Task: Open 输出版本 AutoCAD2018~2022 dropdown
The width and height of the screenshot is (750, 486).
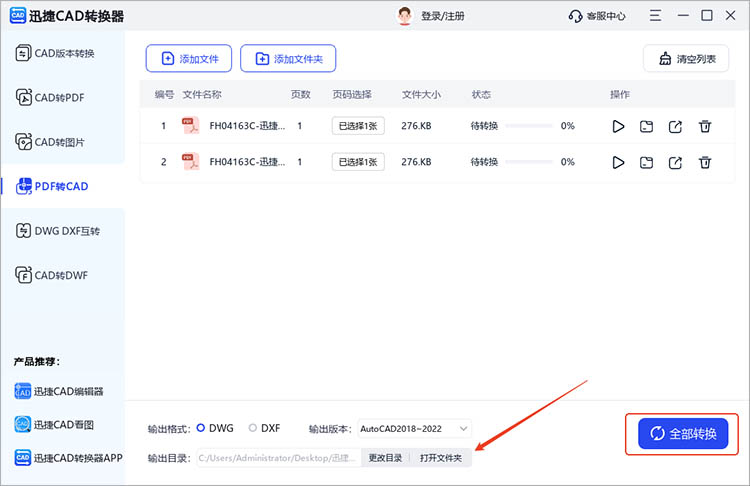Action: [x=414, y=429]
